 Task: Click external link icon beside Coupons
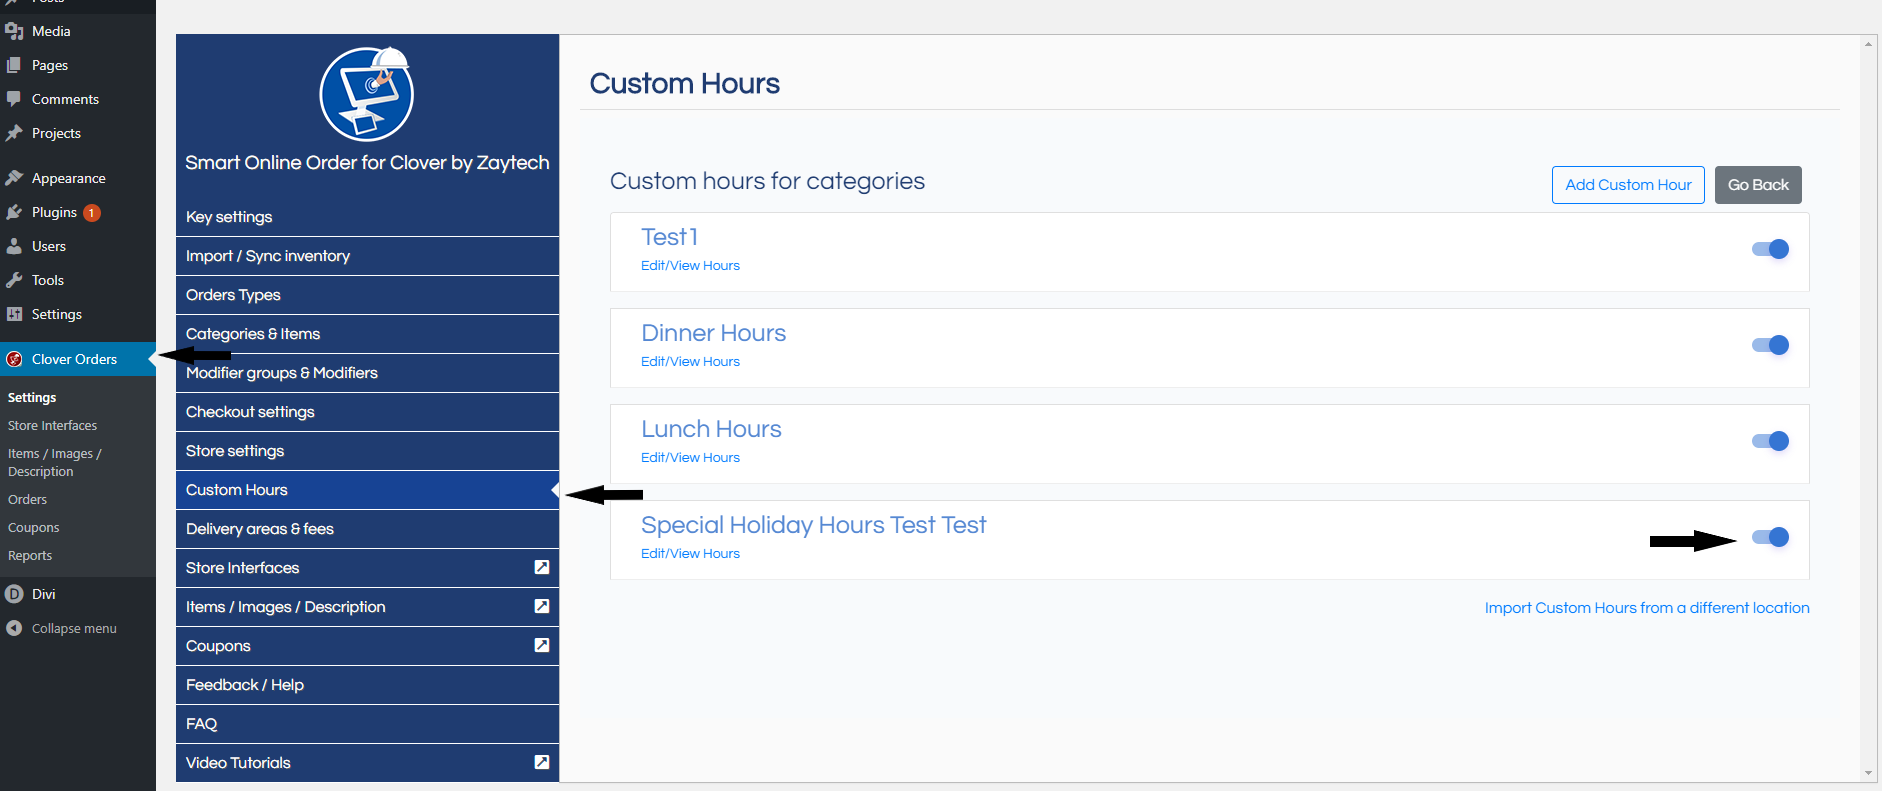coord(542,645)
